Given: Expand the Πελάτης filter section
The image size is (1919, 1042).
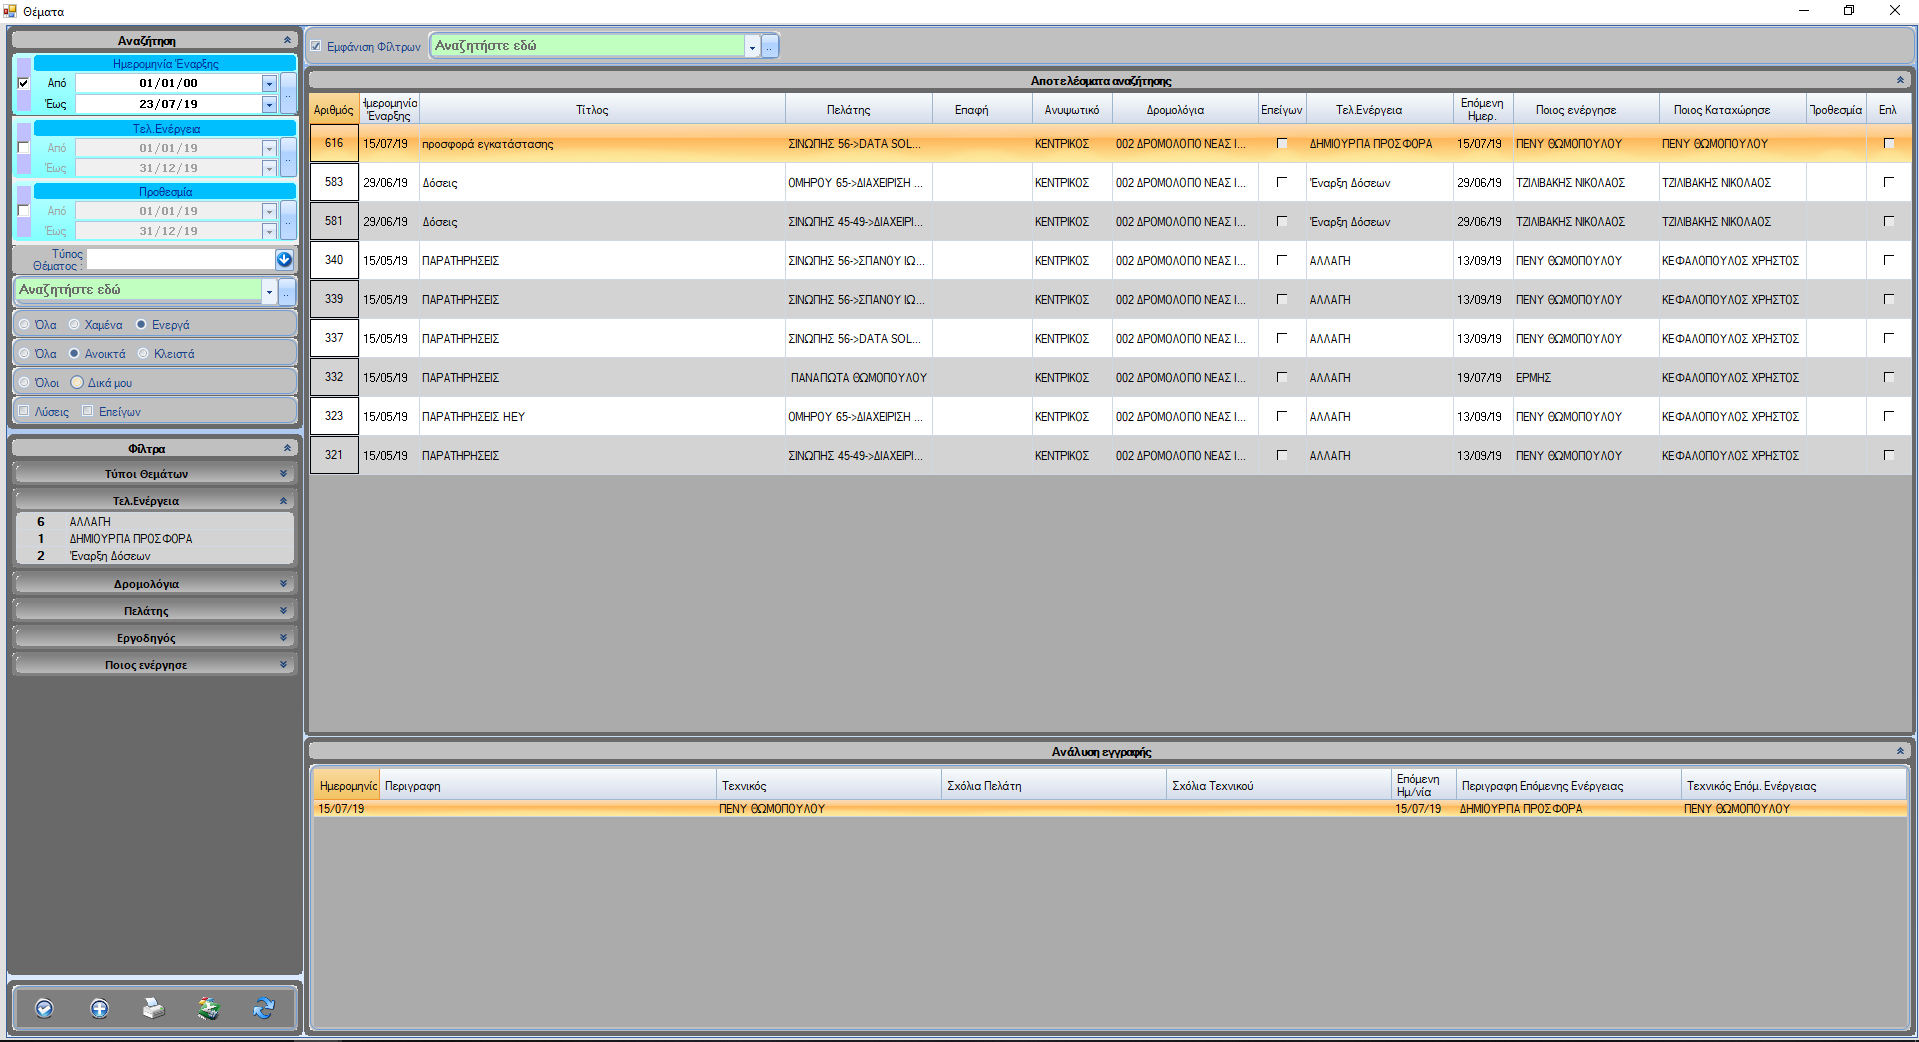Looking at the screenshot, I should [x=283, y=611].
